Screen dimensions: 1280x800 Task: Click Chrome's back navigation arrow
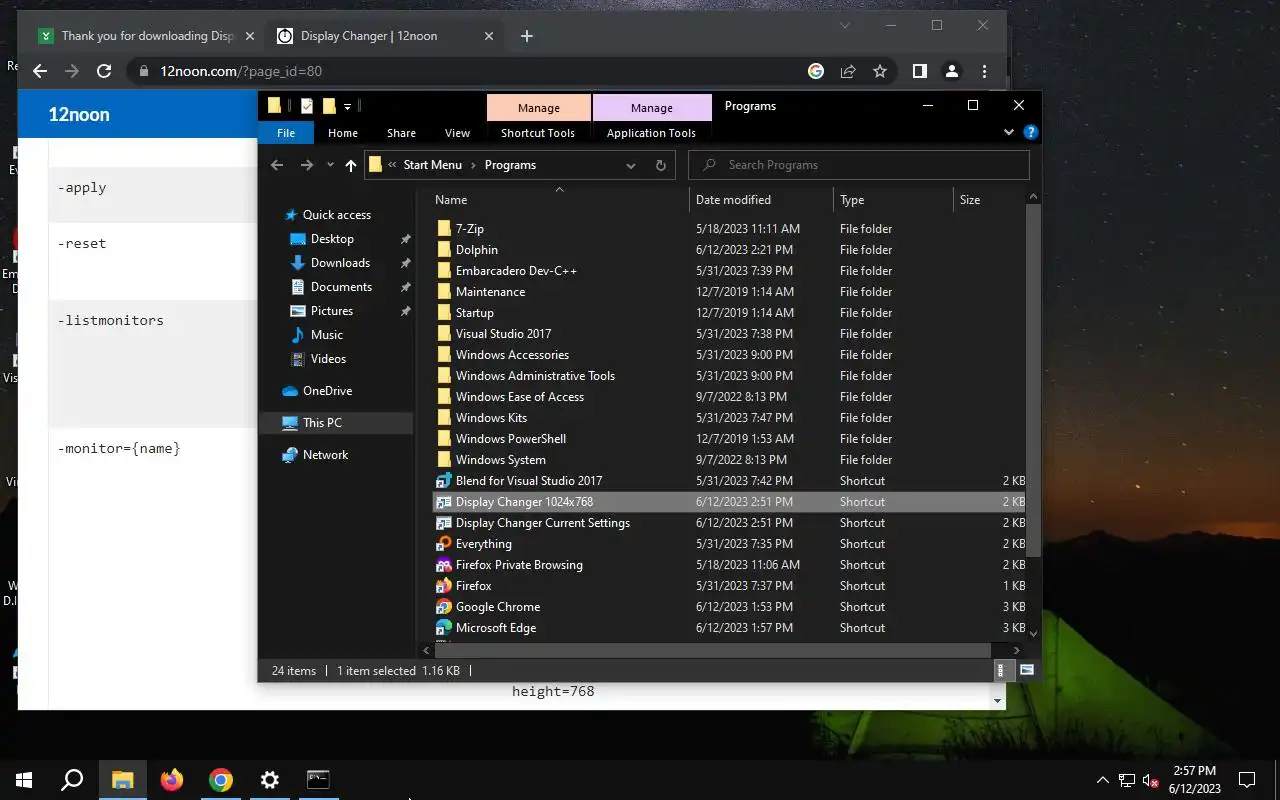tap(40, 71)
